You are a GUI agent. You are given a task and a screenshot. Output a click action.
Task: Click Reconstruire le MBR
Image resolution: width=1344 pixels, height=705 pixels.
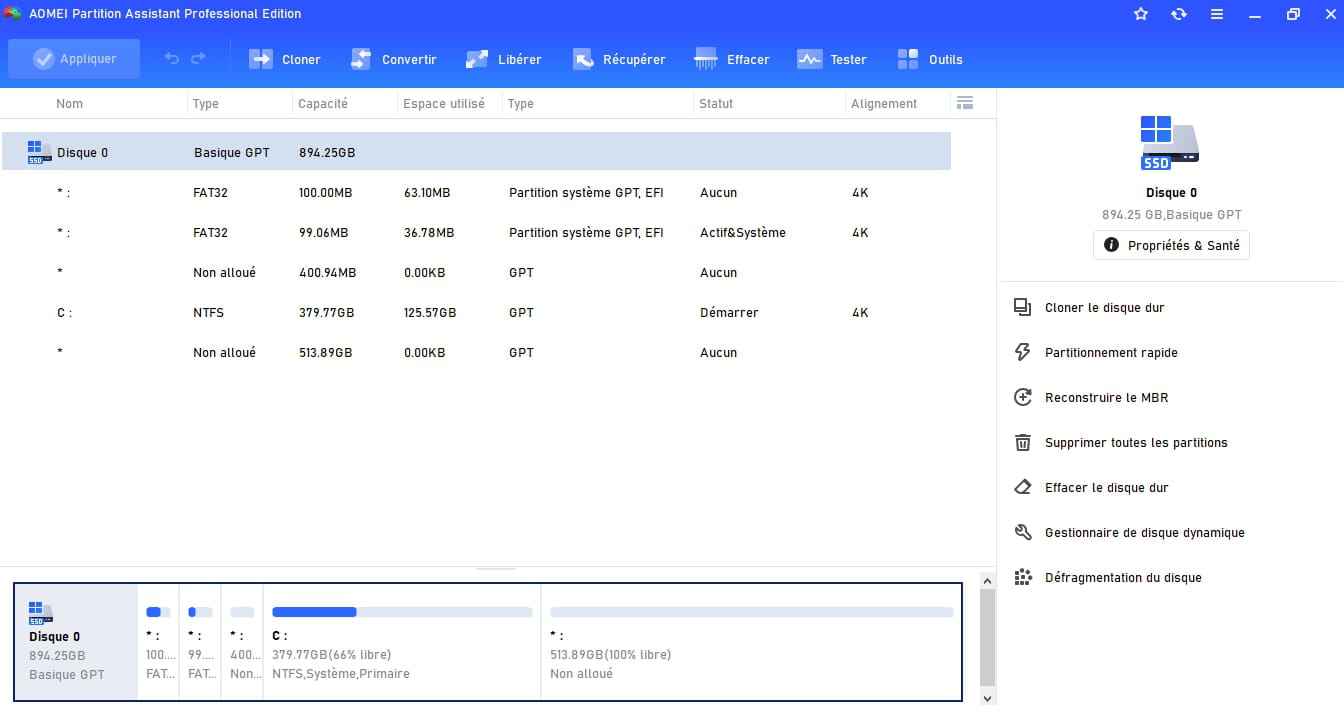1106,398
